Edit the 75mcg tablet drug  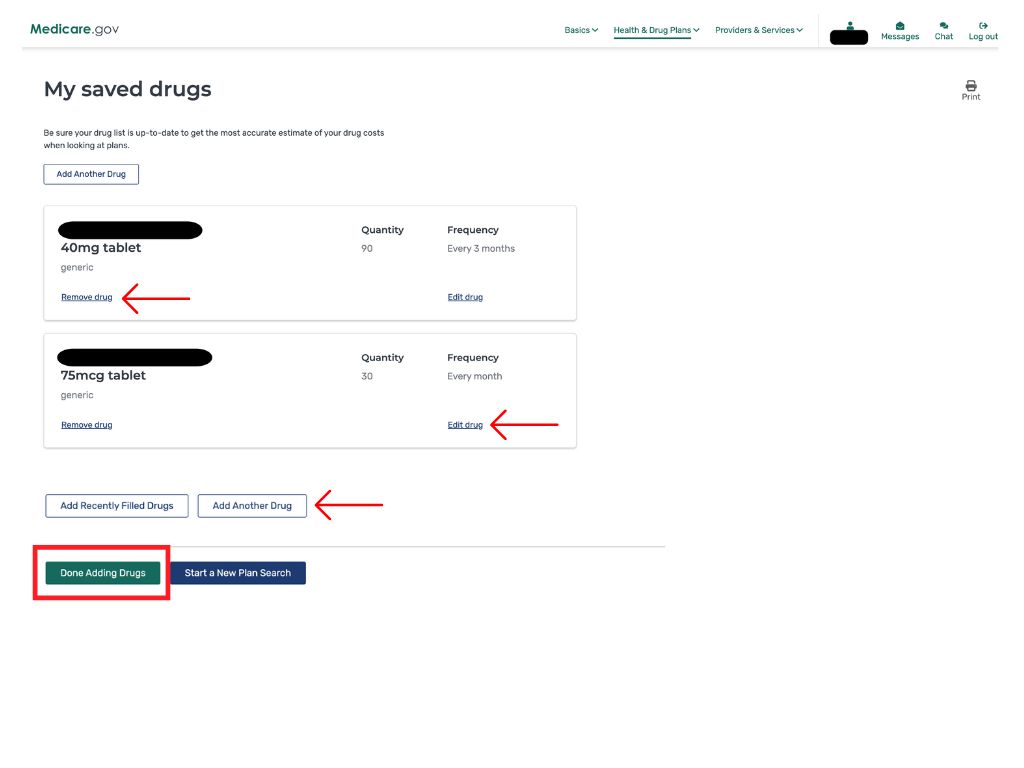click(x=465, y=425)
